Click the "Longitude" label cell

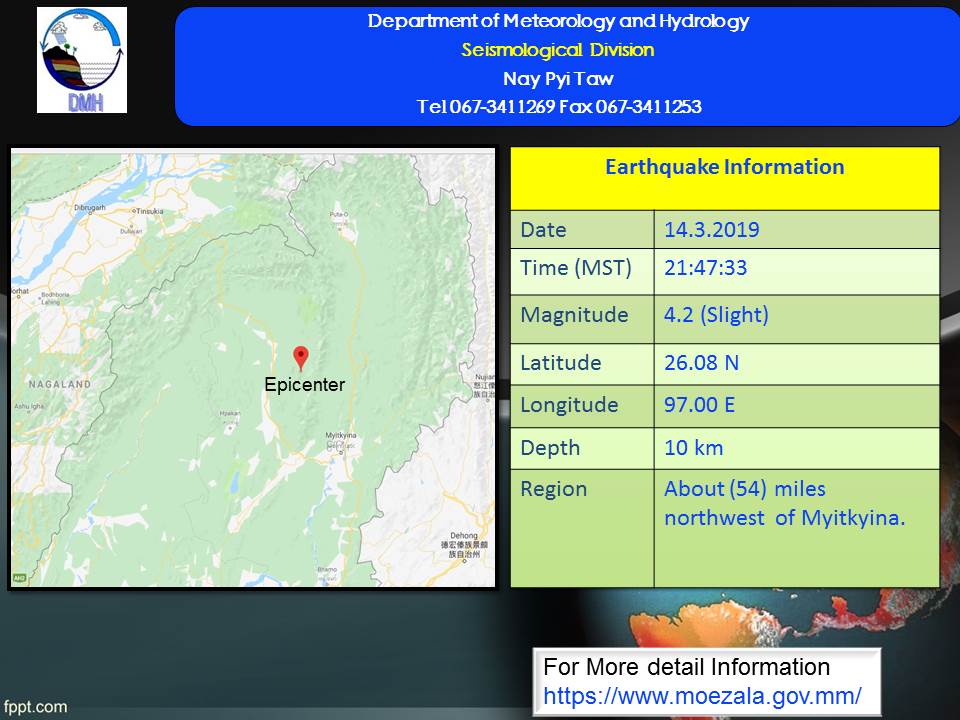pyautogui.click(x=582, y=406)
